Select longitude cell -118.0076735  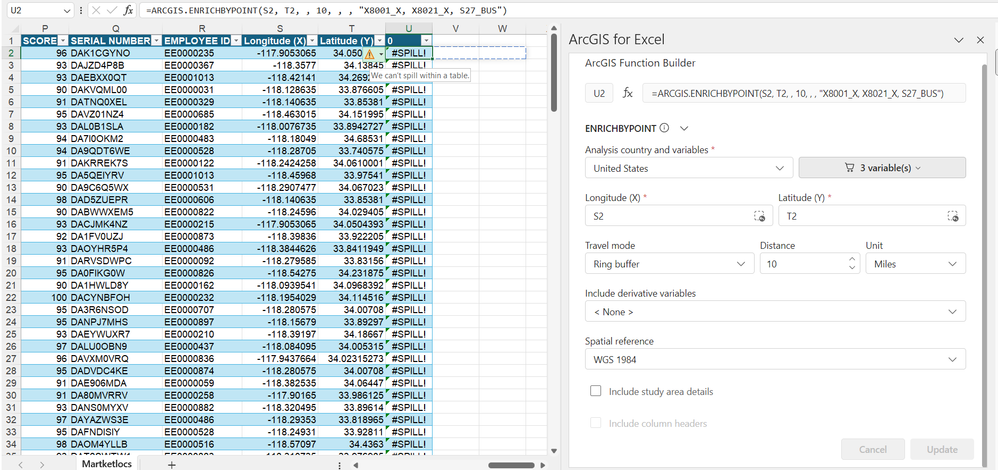click(280, 126)
